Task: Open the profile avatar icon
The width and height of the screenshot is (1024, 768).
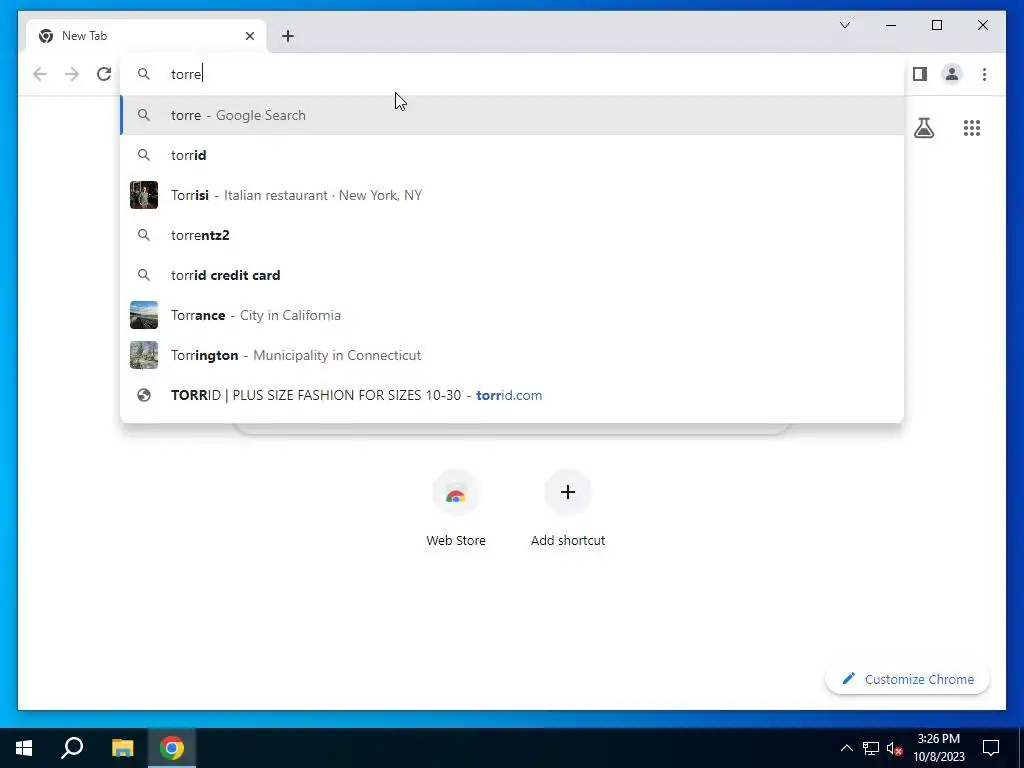Action: [952, 74]
